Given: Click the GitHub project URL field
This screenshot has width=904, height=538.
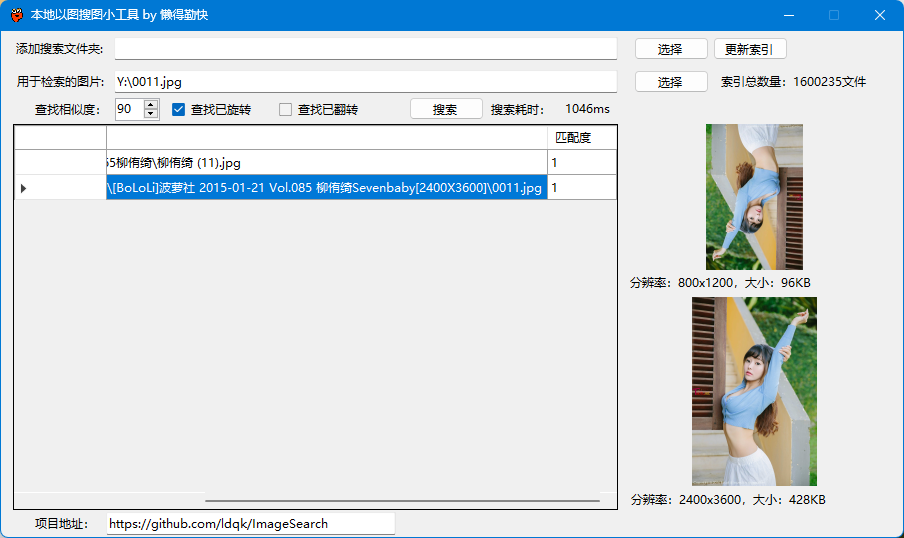Looking at the screenshot, I should click(x=250, y=524).
